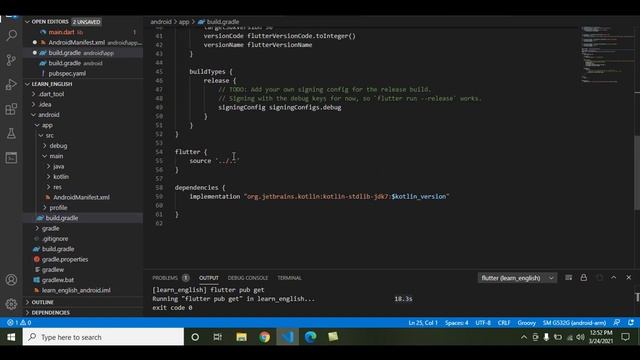Click Ln 25, Col 1 in status bar
The width and height of the screenshot is (640, 360).
coord(423,322)
